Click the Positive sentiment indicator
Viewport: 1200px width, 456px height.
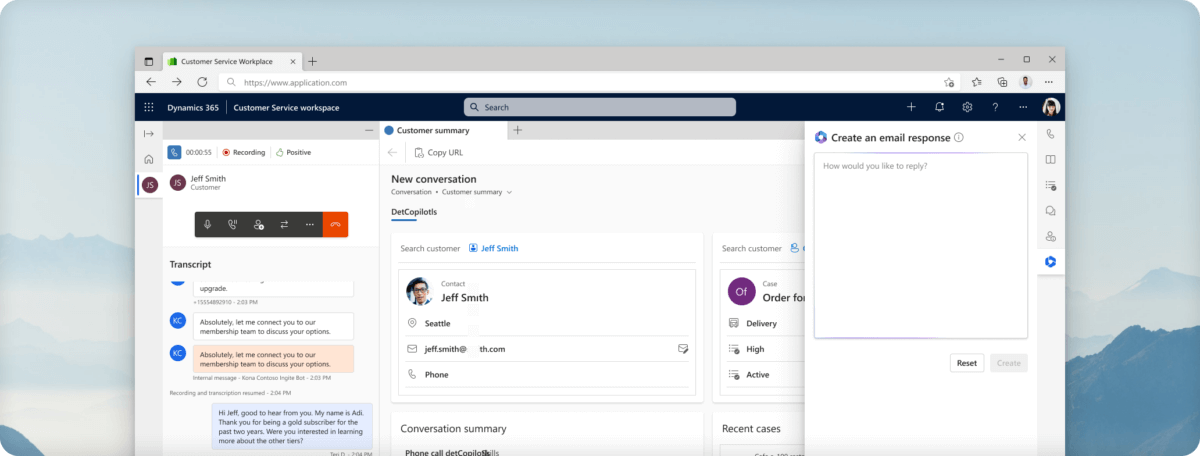click(x=292, y=152)
